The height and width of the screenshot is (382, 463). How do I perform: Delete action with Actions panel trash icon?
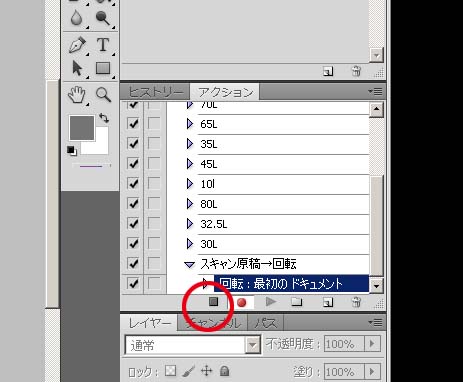(356, 302)
